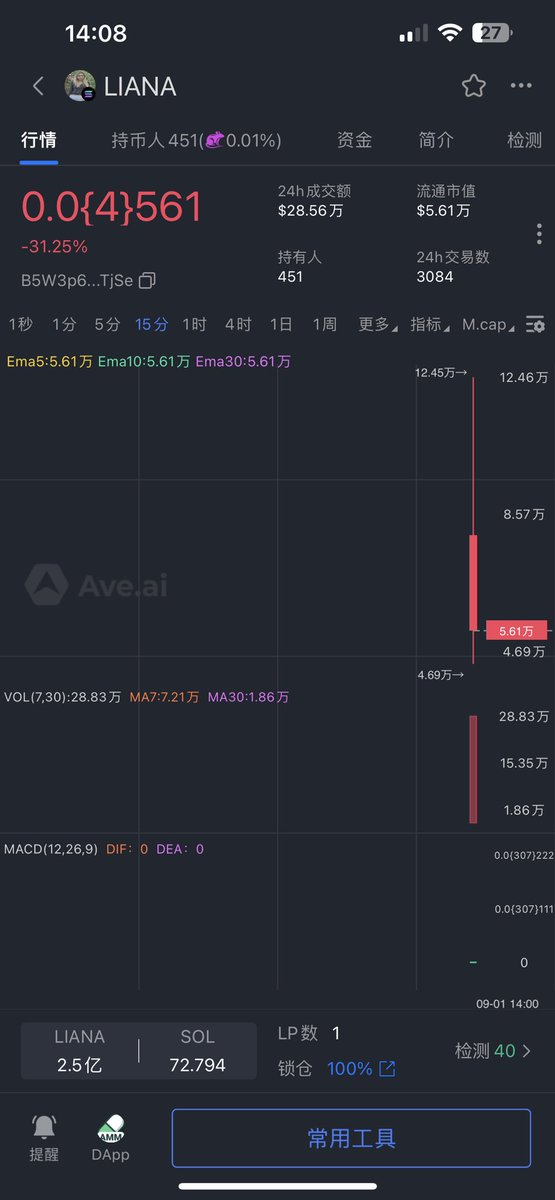Expand the 更多 timeframe dropdown
The width and height of the screenshot is (555, 1200).
click(x=377, y=324)
